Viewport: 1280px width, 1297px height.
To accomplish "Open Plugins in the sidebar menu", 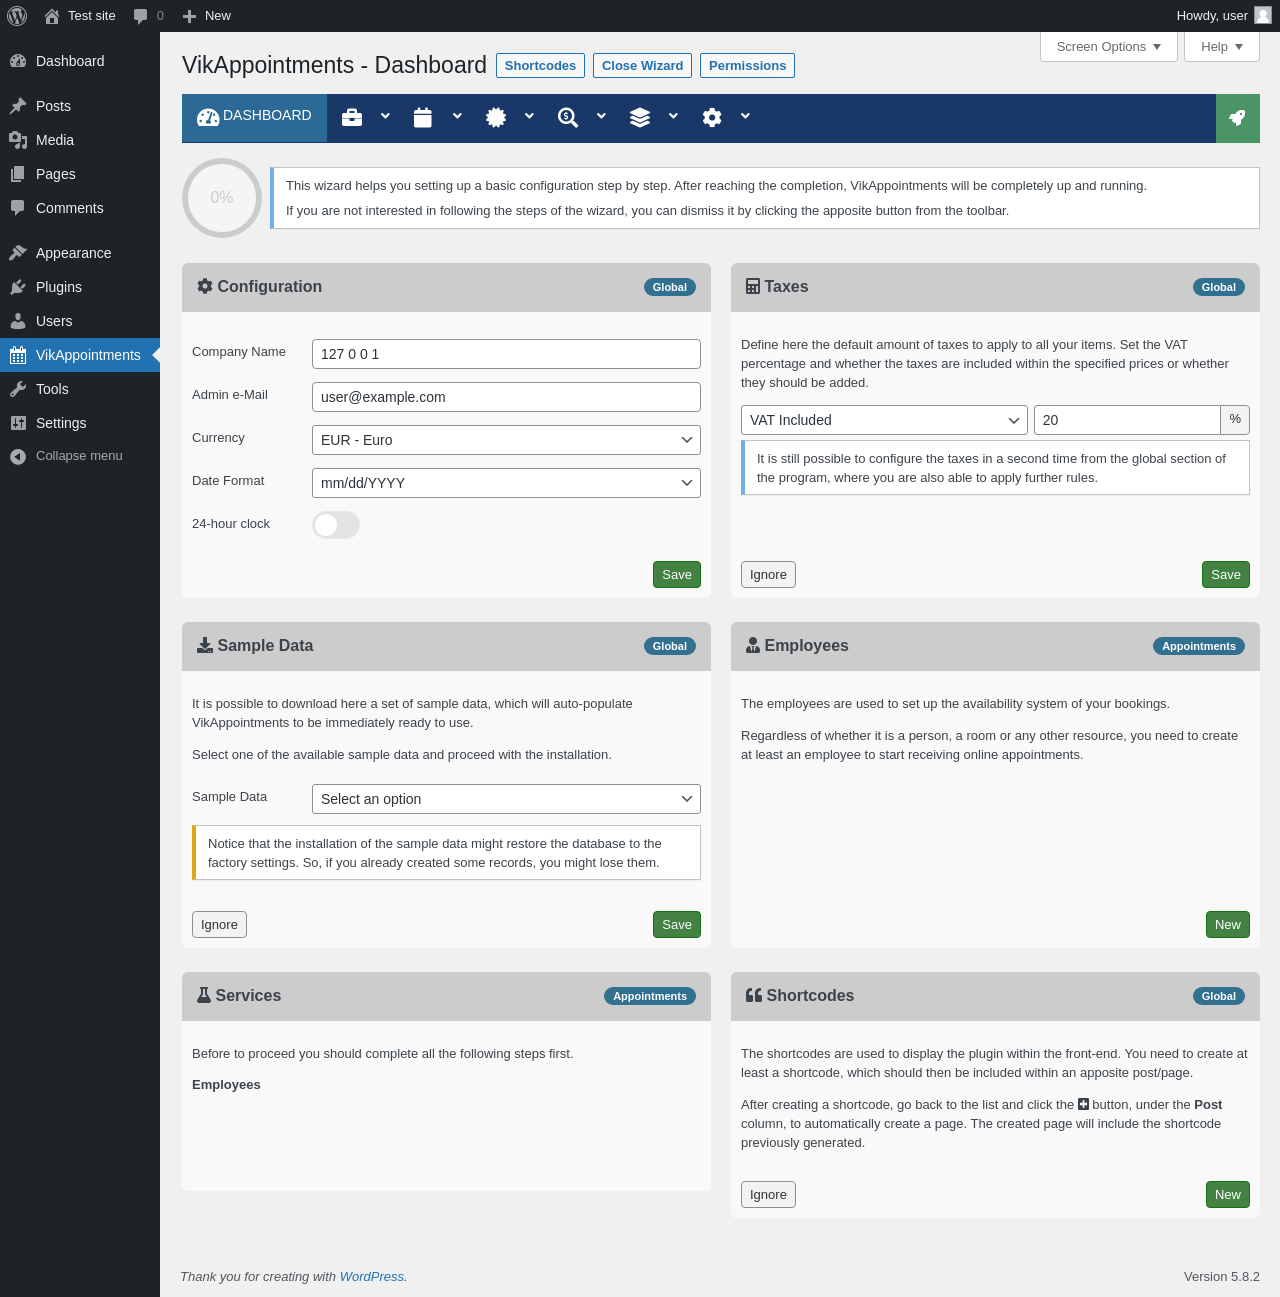I will [80, 287].
